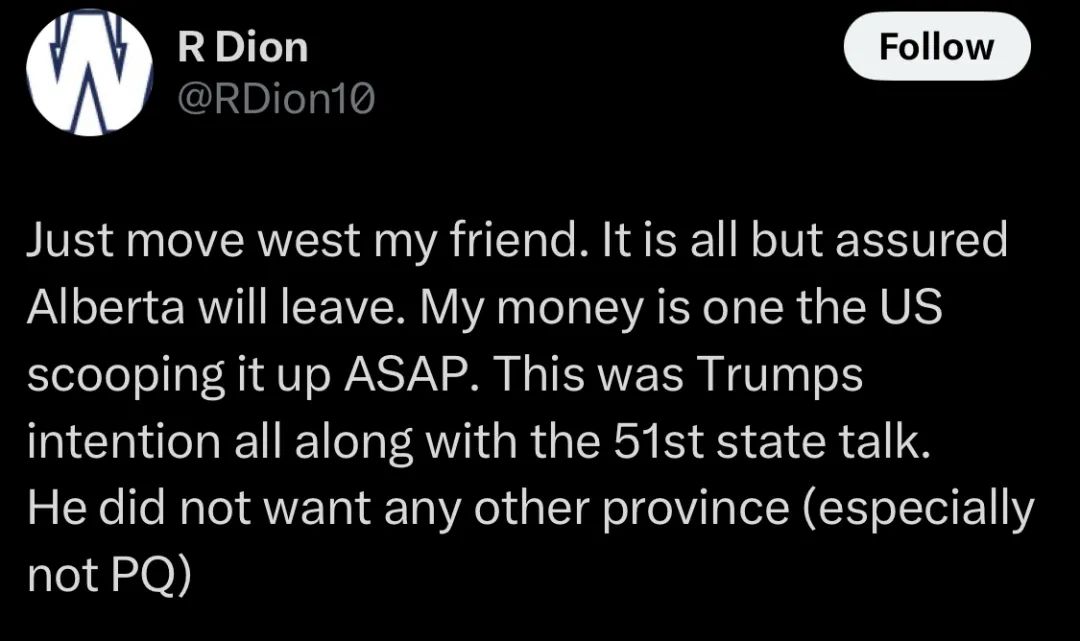
Task: Click '(especially' at the end of fifth line
Action: [918, 510]
